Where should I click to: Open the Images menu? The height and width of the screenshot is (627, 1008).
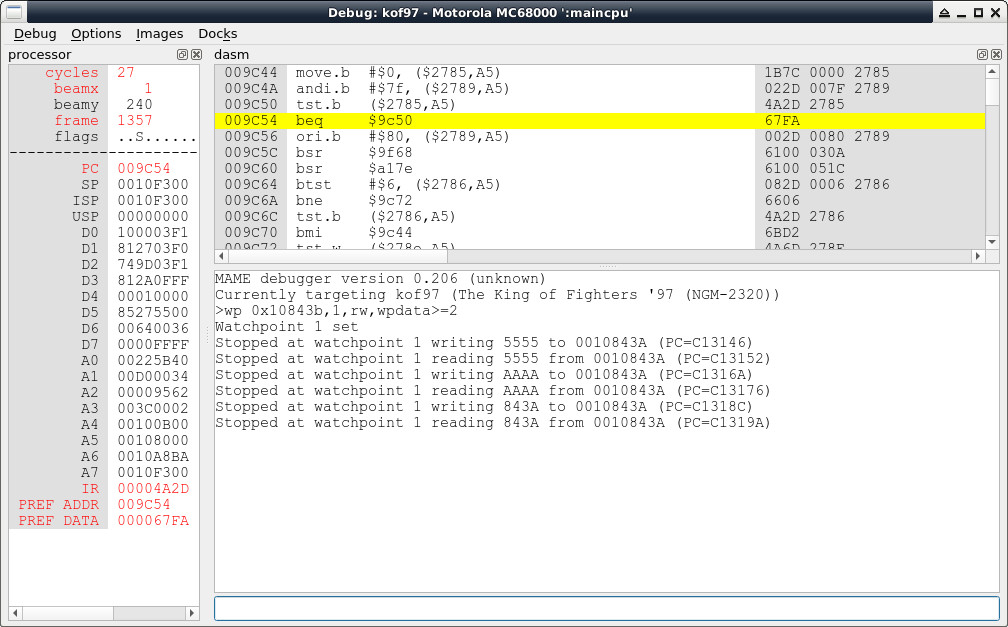tap(159, 33)
